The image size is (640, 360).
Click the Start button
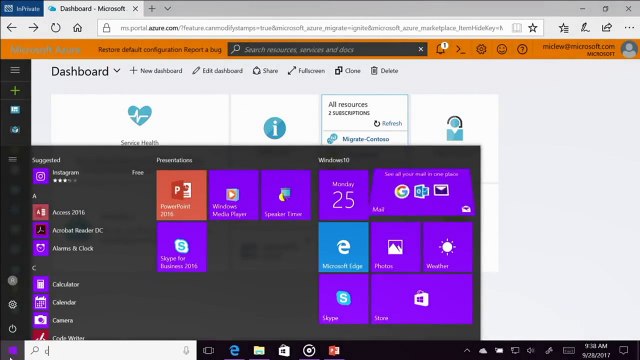click(12, 350)
